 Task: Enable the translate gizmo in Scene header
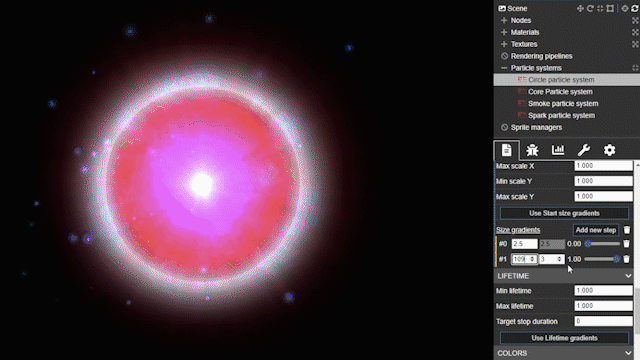[x=580, y=8]
